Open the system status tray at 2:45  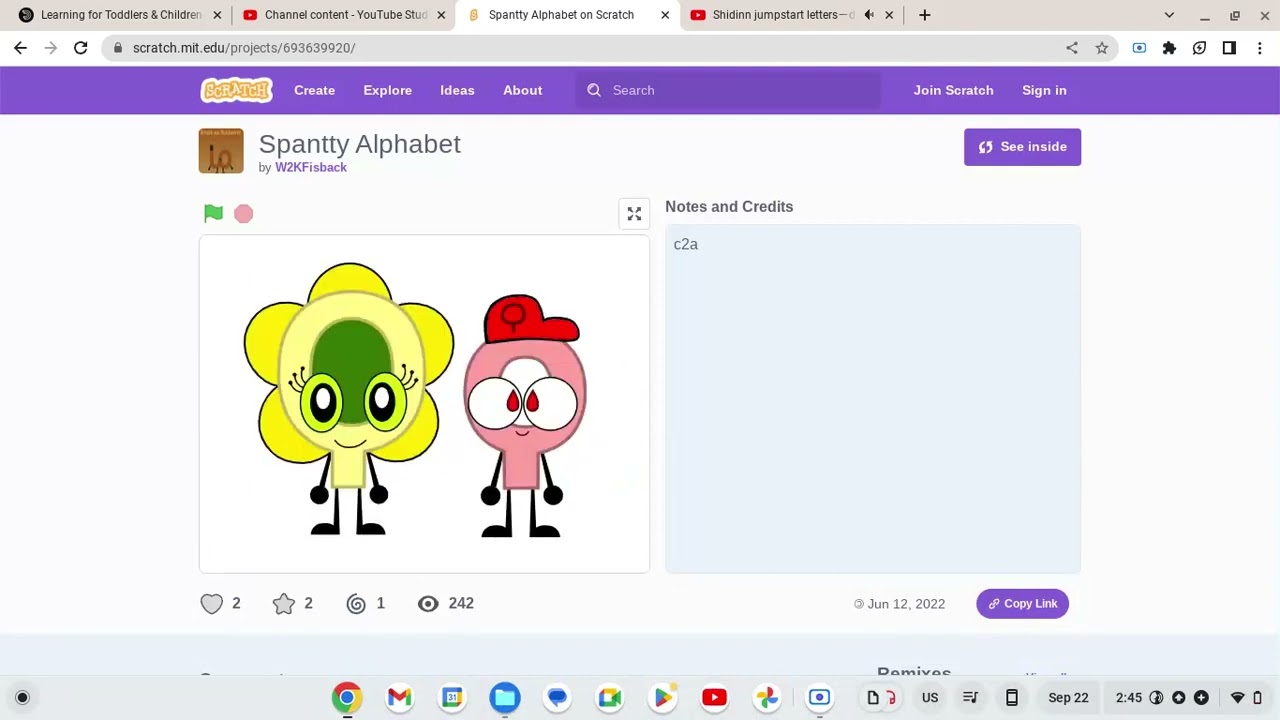[1189, 698]
